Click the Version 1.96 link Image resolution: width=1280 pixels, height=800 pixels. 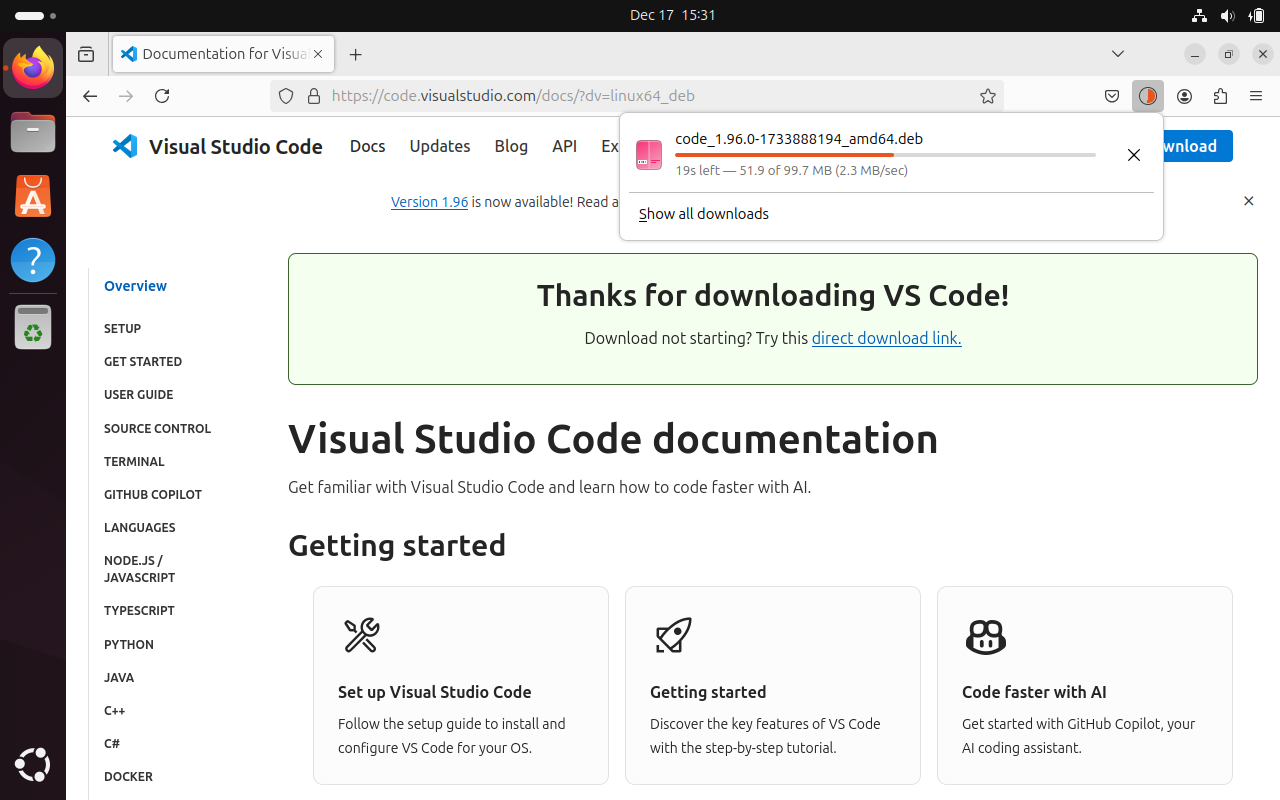(x=429, y=201)
